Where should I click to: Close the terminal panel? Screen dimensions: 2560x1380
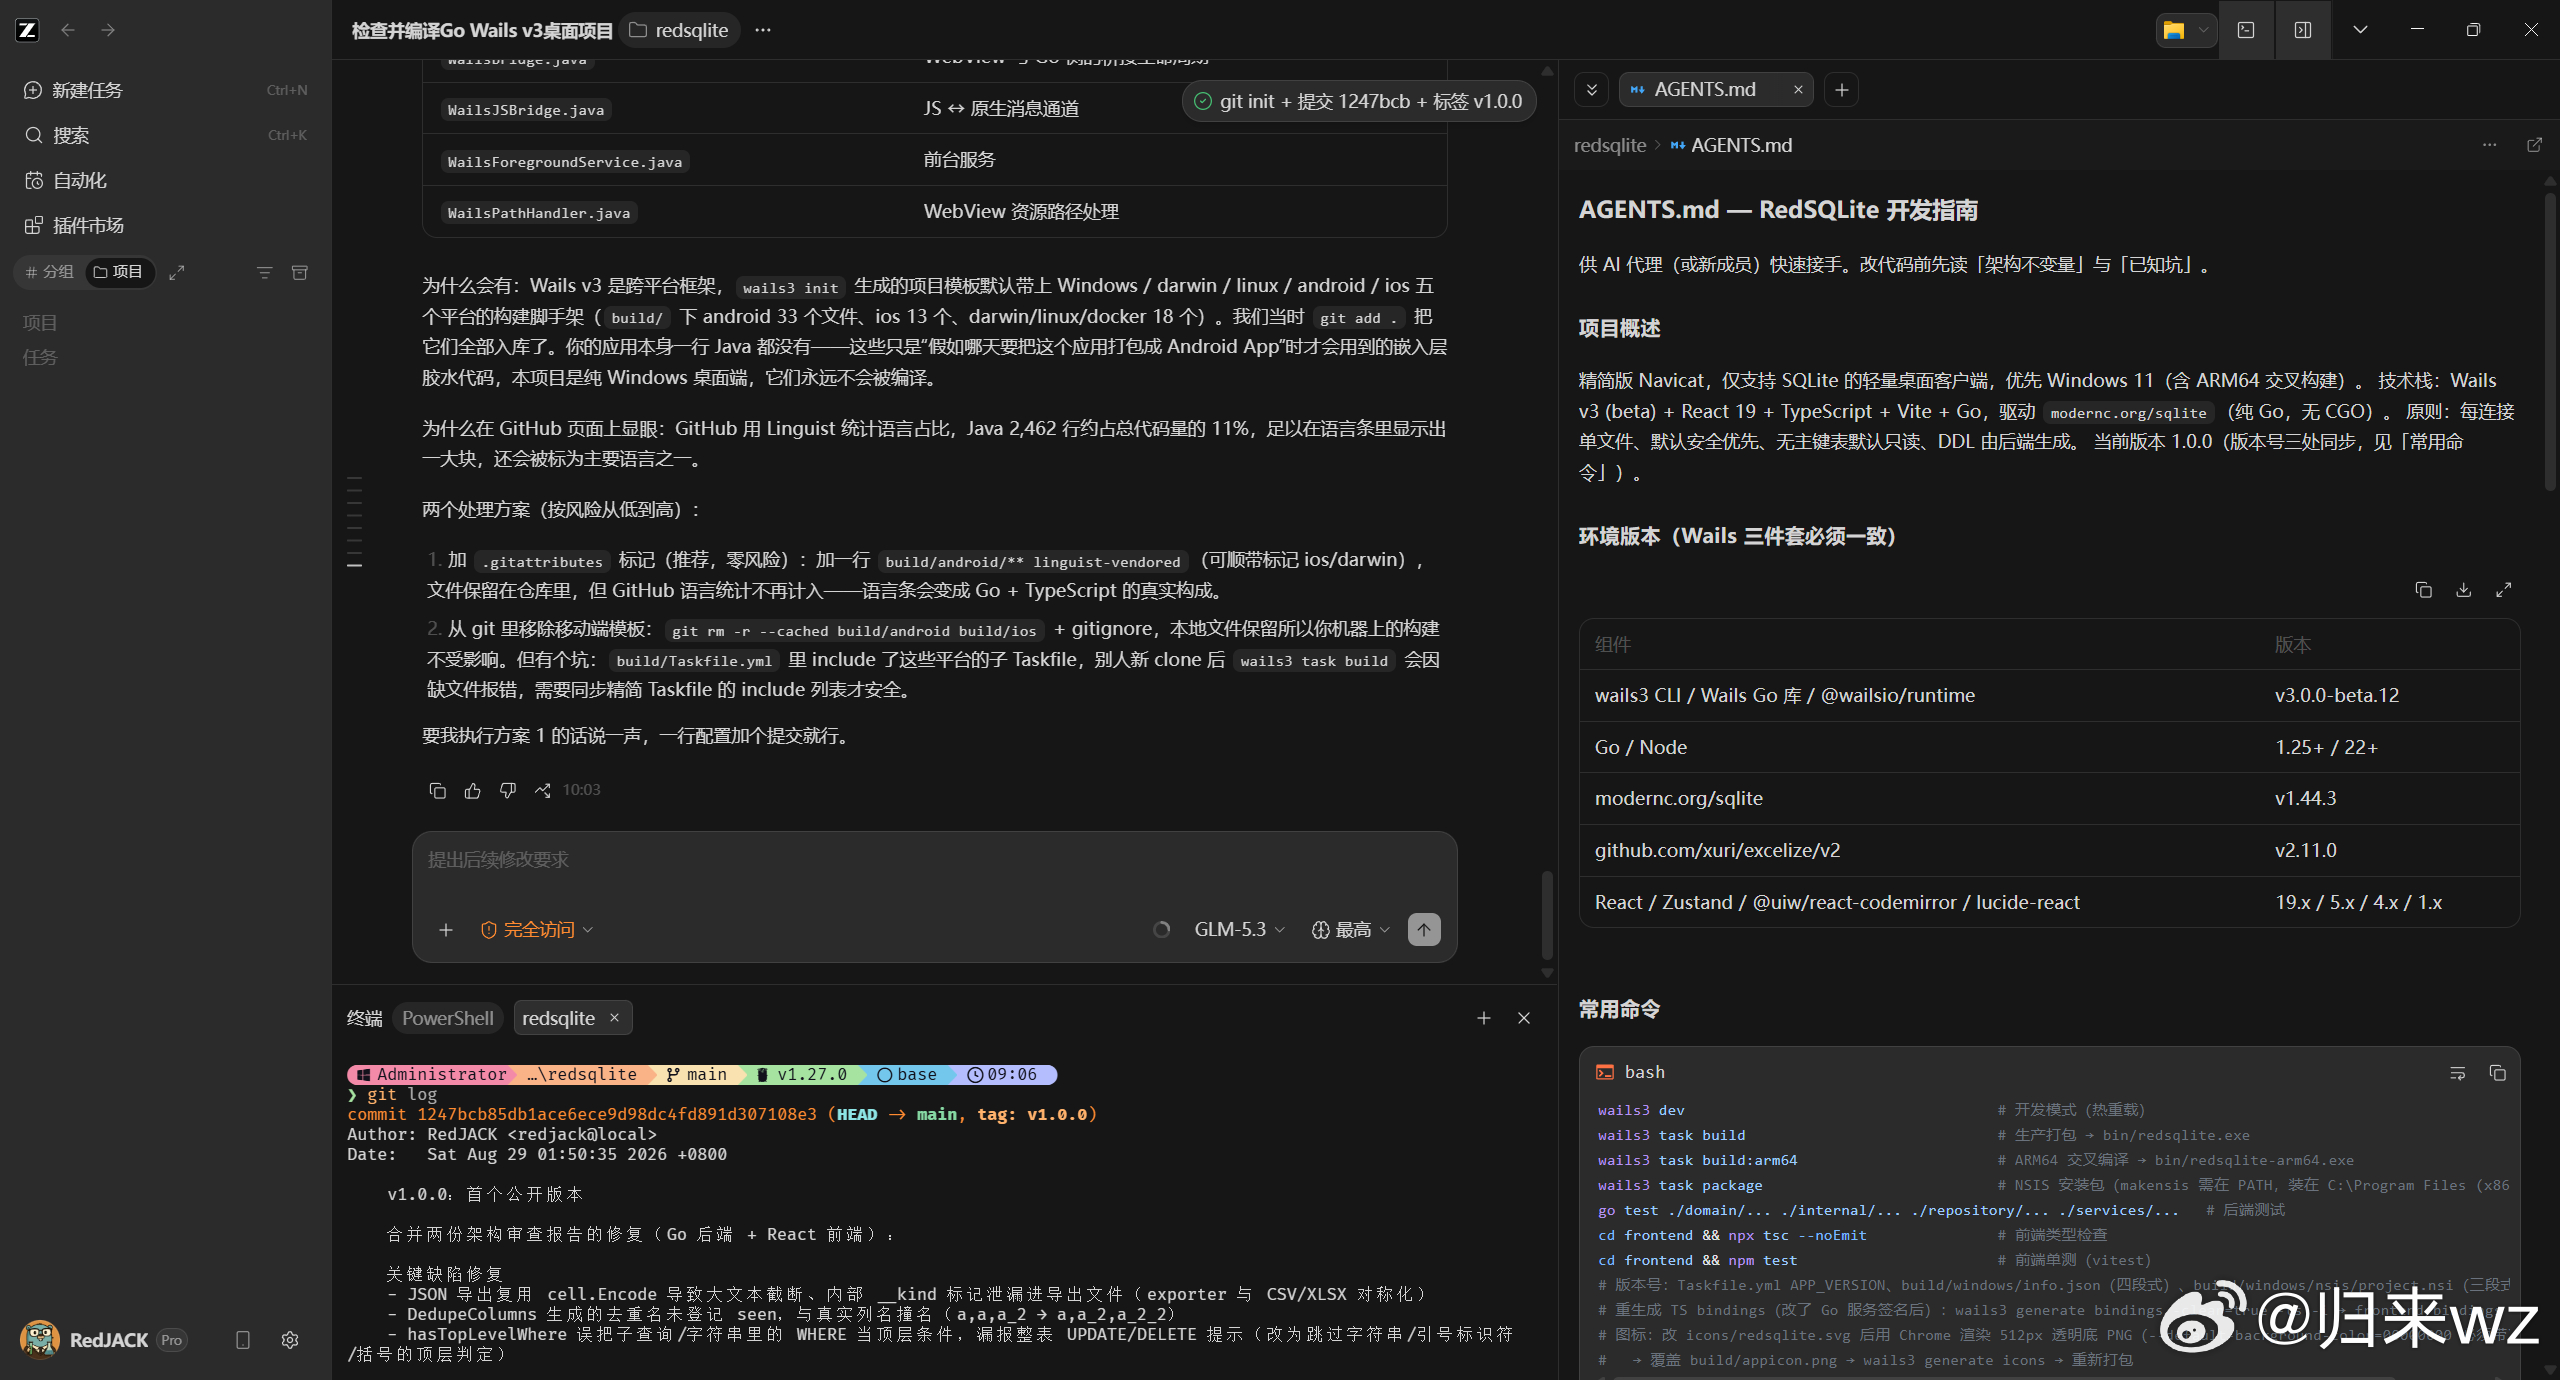click(x=1524, y=1018)
